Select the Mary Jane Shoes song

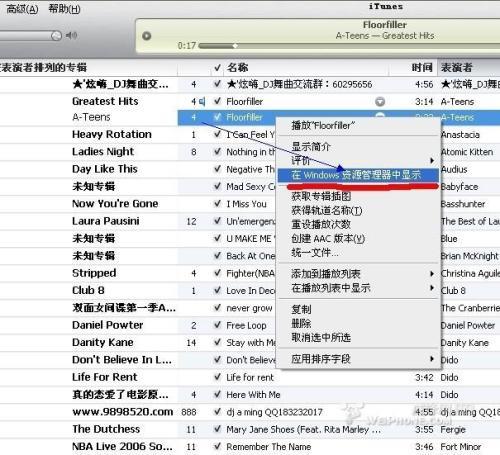pyautogui.click(x=303, y=429)
